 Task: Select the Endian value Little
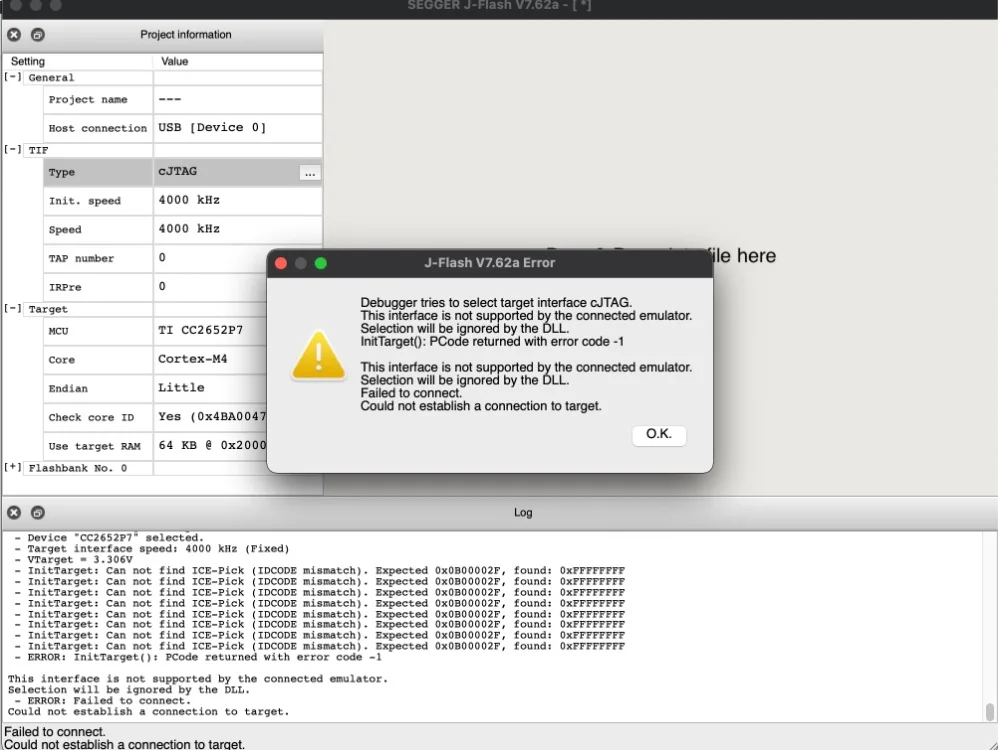point(211,388)
